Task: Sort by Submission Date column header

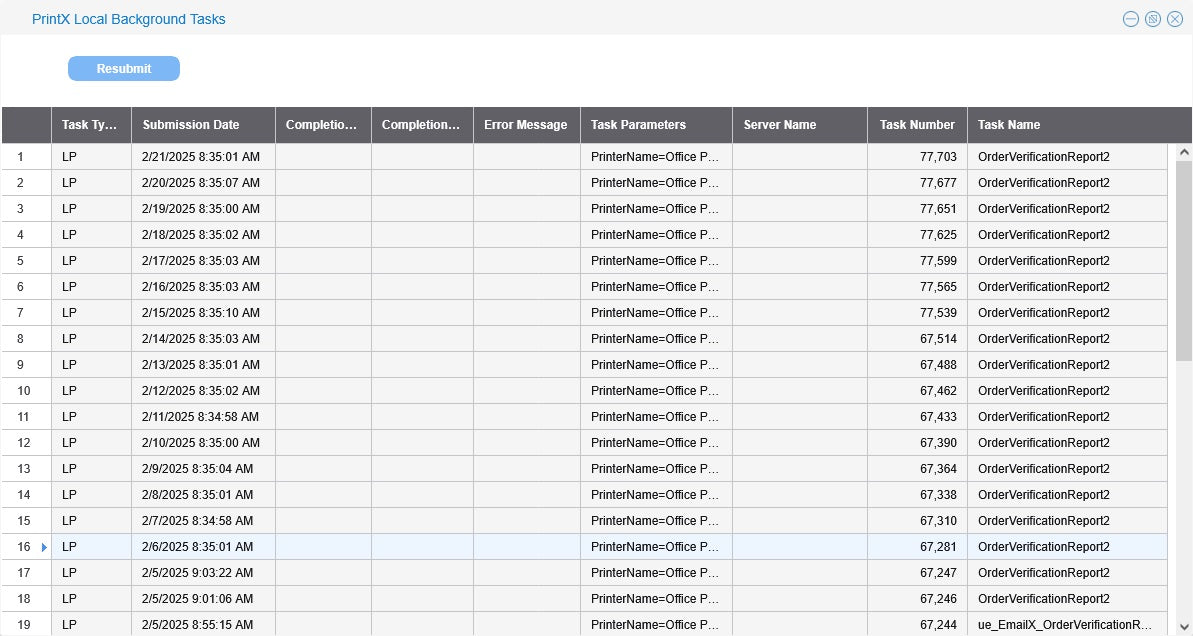Action: tap(191, 125)
